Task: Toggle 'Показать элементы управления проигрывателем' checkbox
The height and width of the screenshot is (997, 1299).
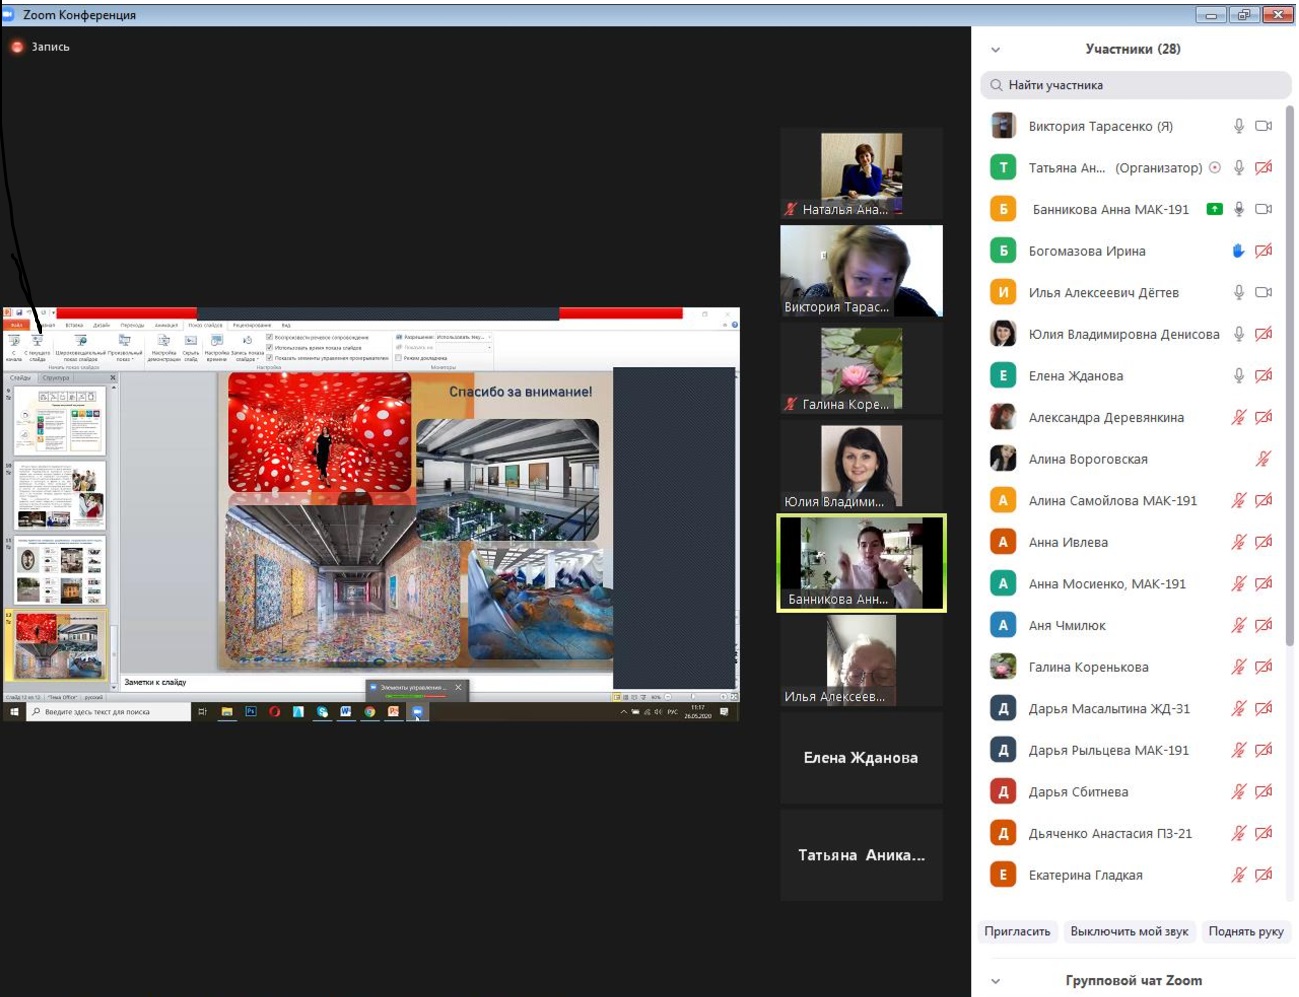Action: tap(269, 358)
